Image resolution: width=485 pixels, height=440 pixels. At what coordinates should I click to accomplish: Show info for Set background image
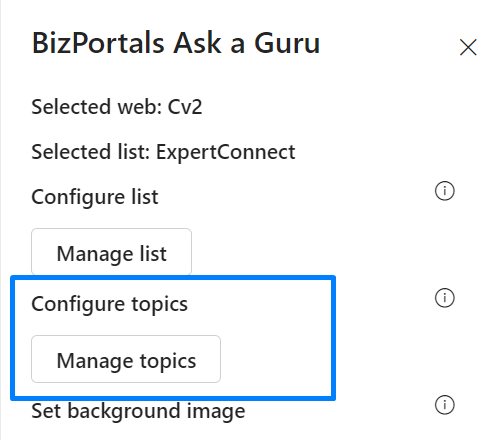point(445,405)
